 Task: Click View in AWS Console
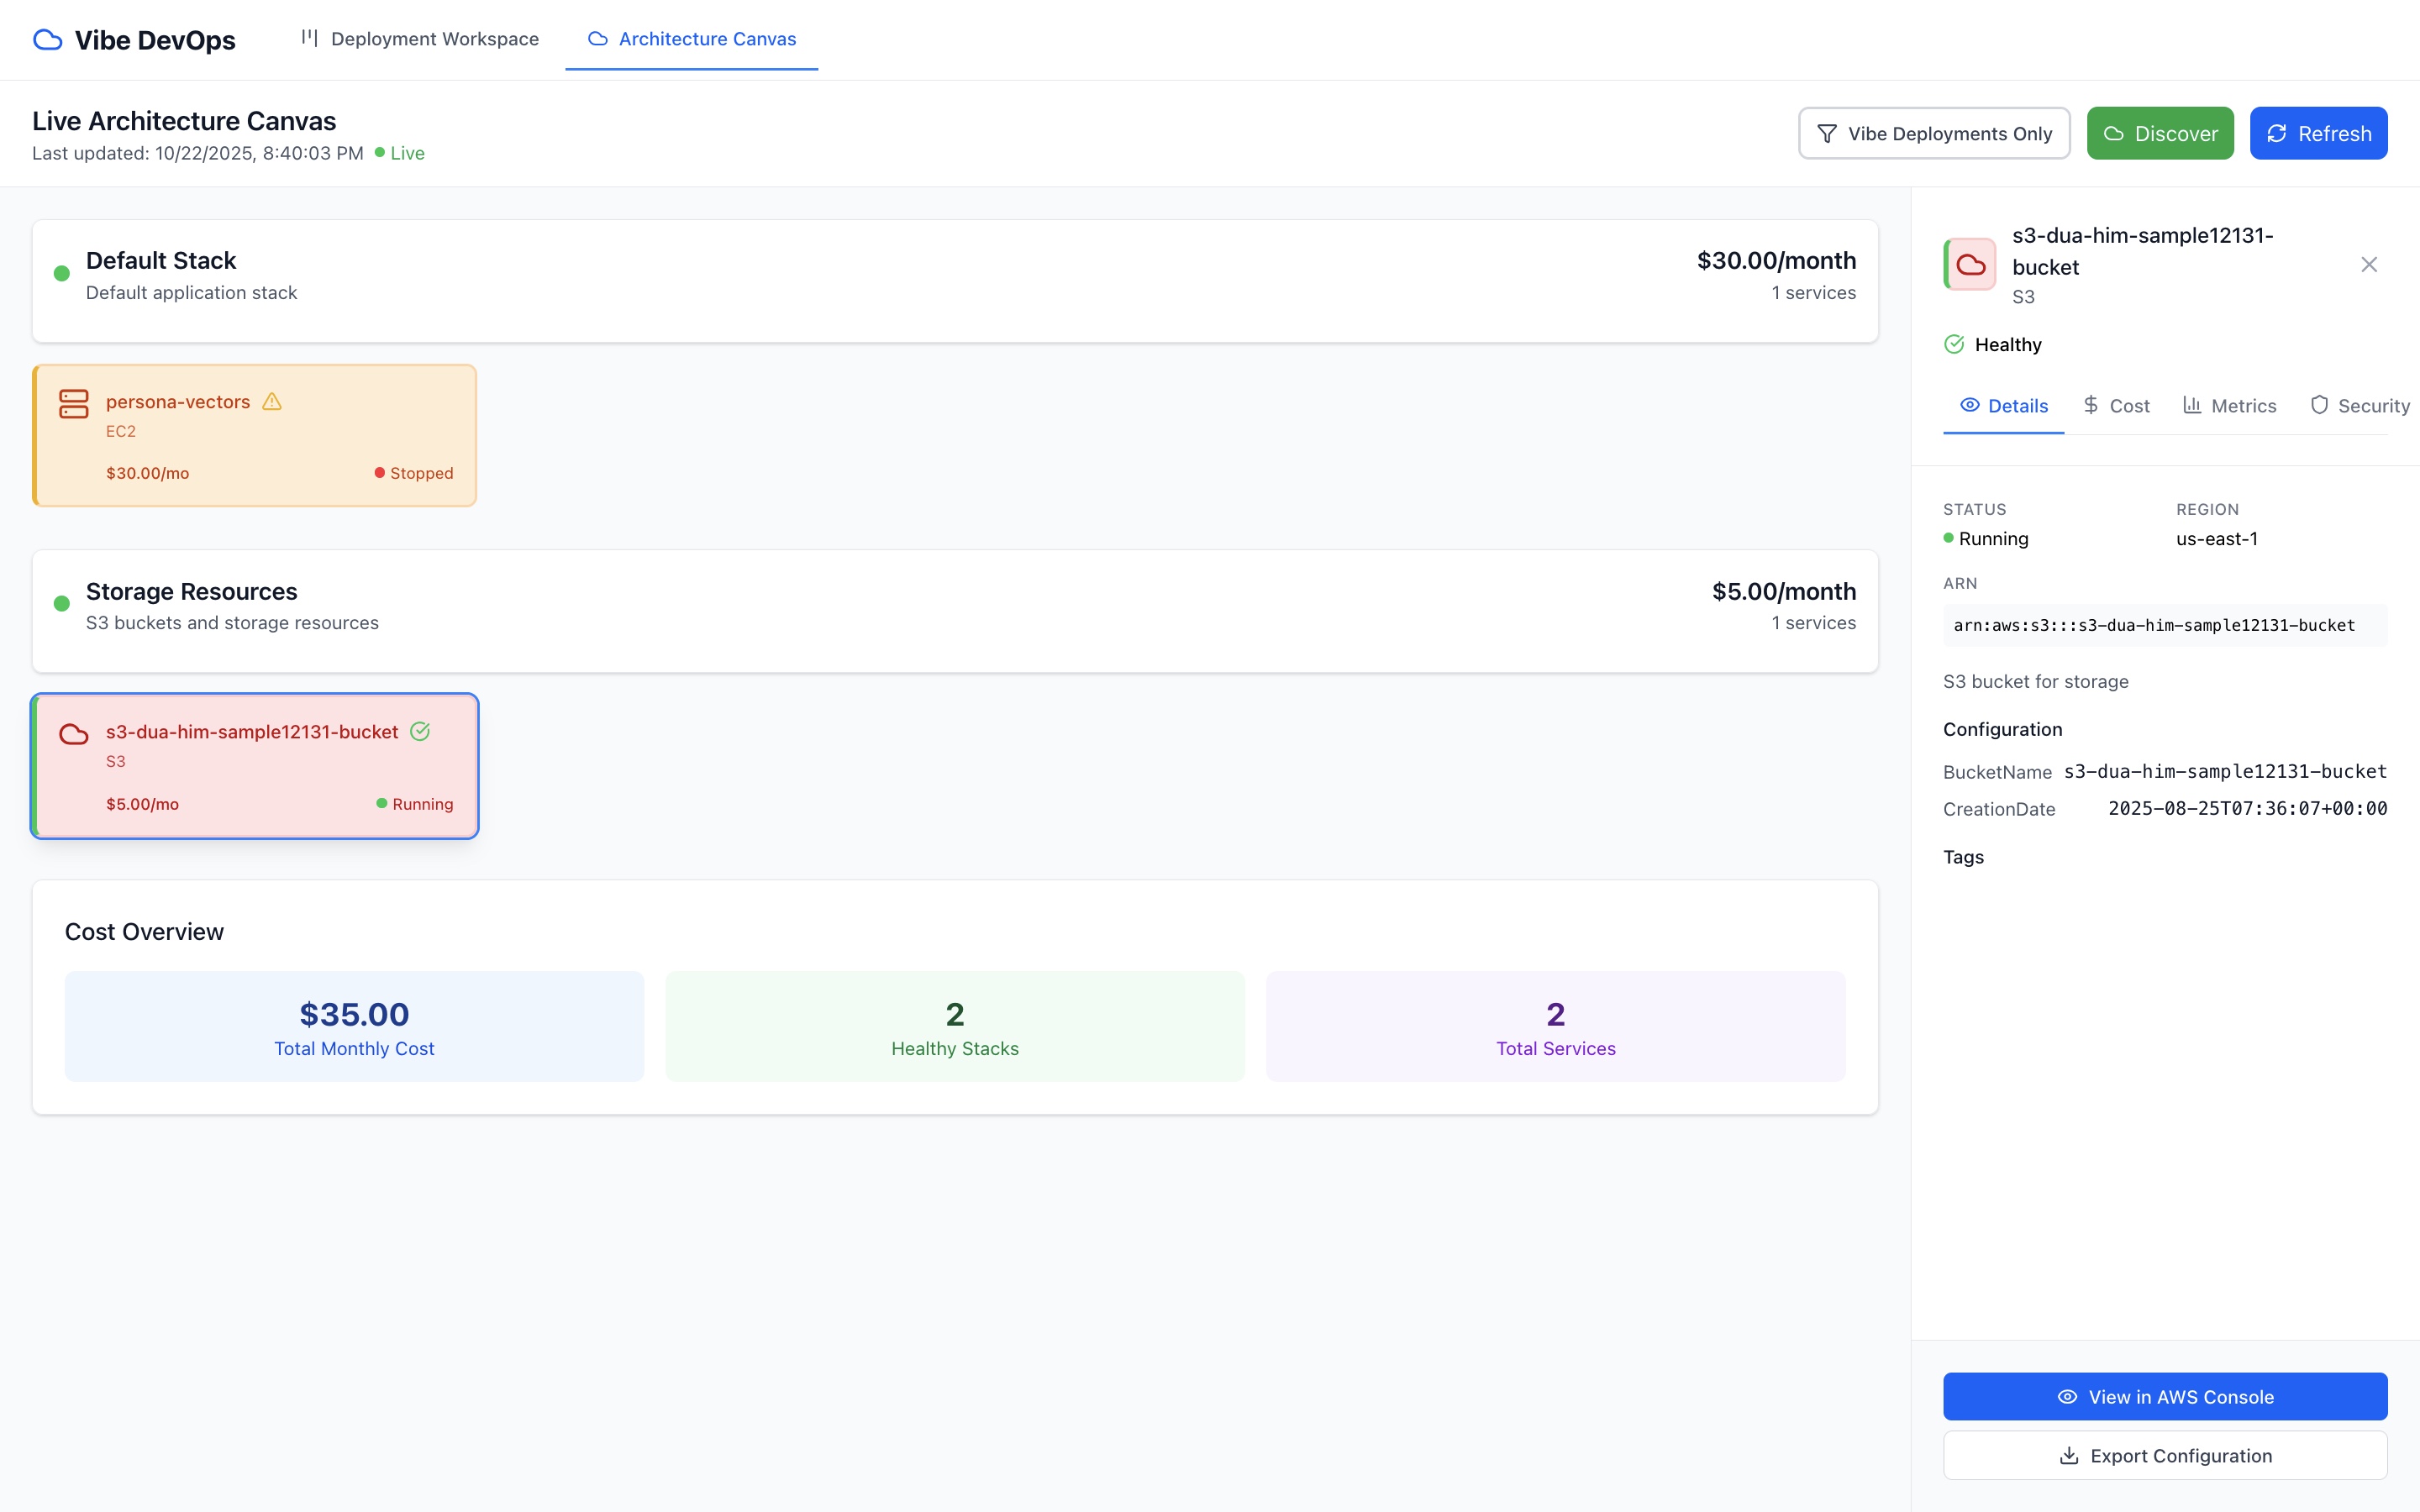coord(2165,1397)
